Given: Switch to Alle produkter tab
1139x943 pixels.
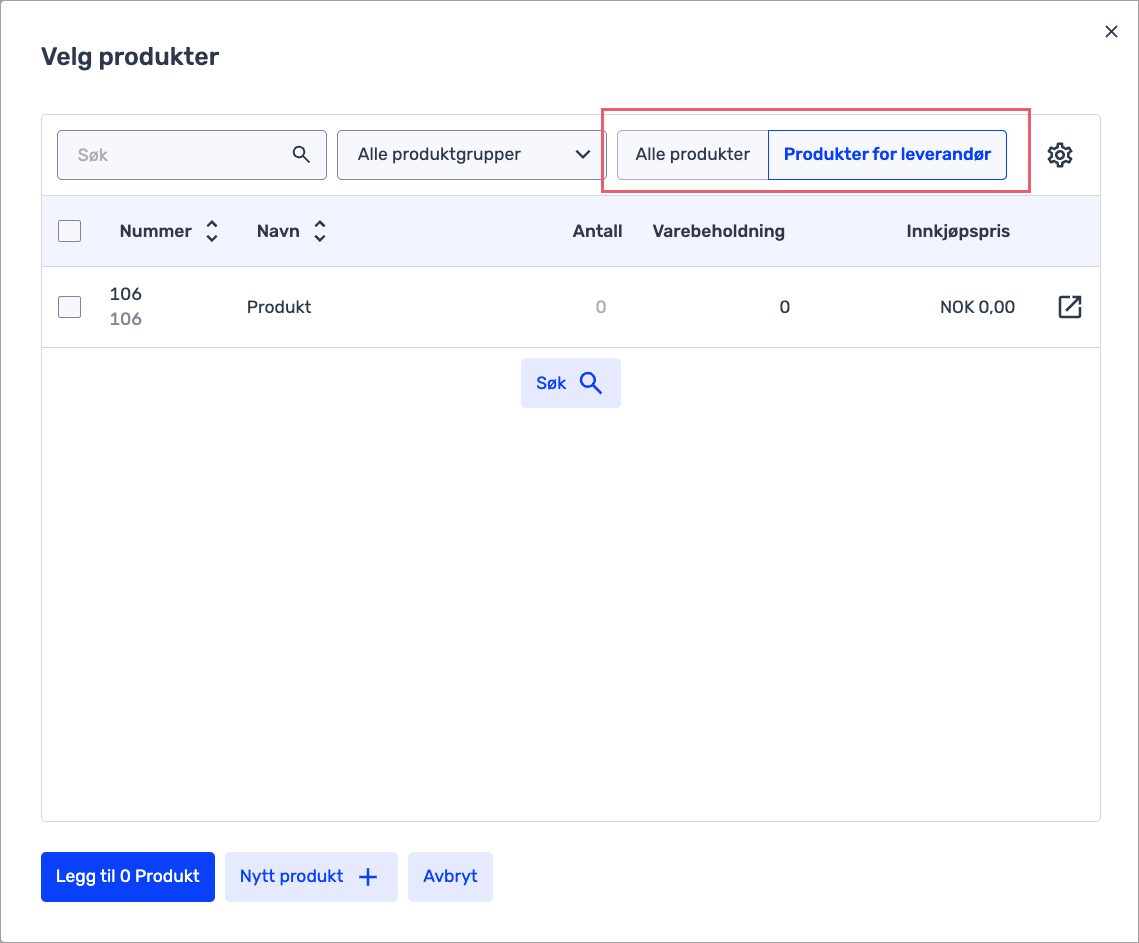Looking at the screenshot, I should (692, 155).
